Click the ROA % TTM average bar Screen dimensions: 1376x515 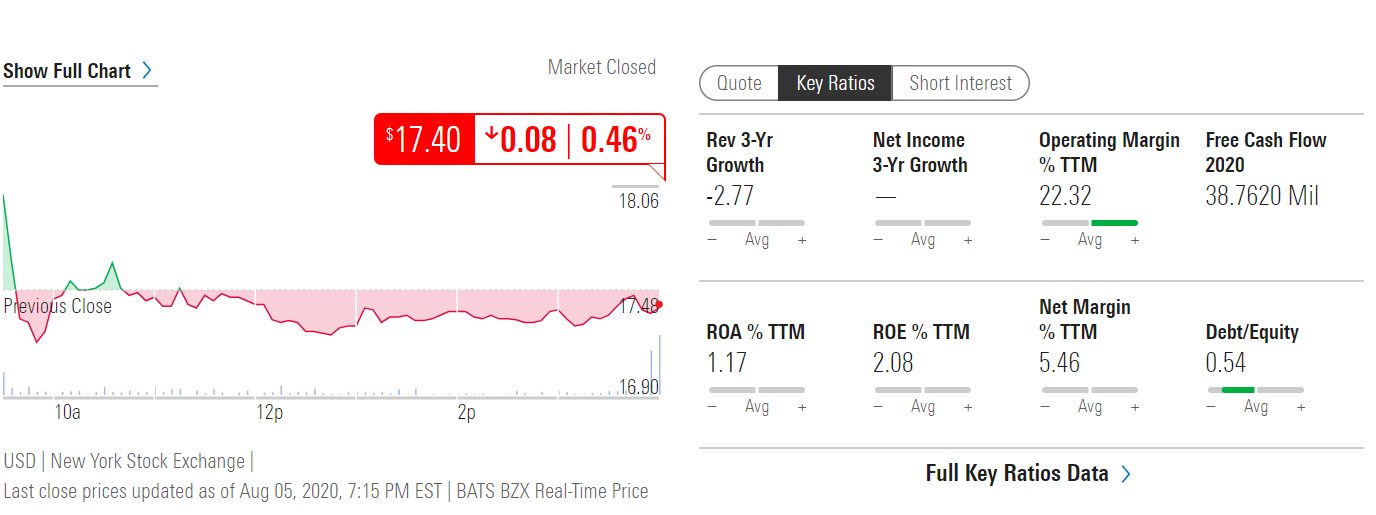757,390
